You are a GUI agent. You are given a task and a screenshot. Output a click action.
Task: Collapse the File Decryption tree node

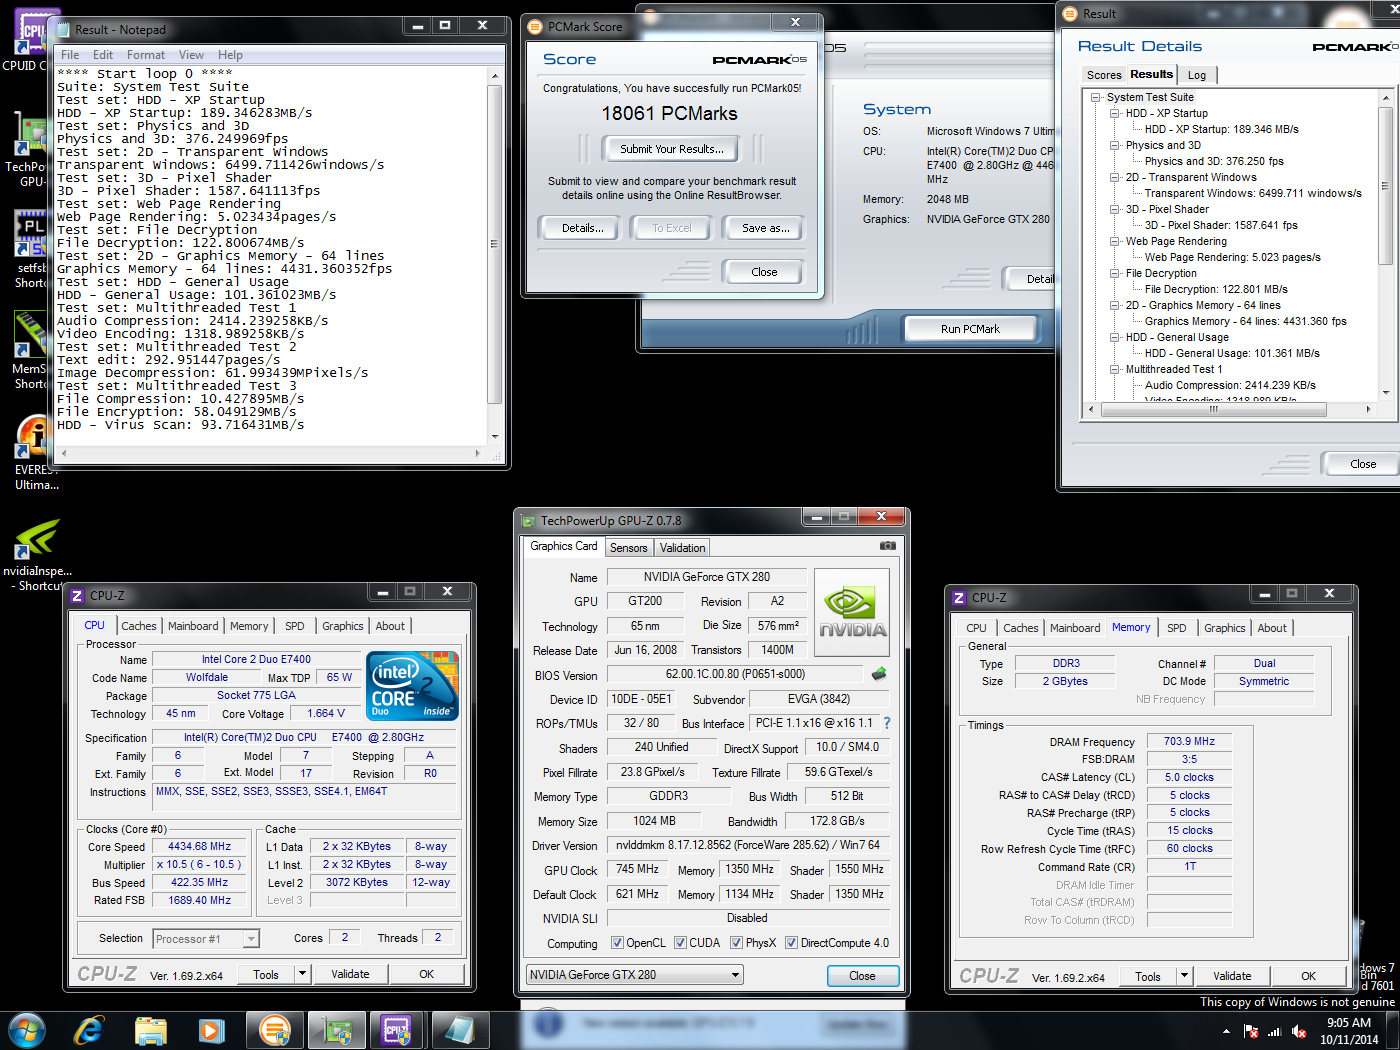pos(1115,273)
